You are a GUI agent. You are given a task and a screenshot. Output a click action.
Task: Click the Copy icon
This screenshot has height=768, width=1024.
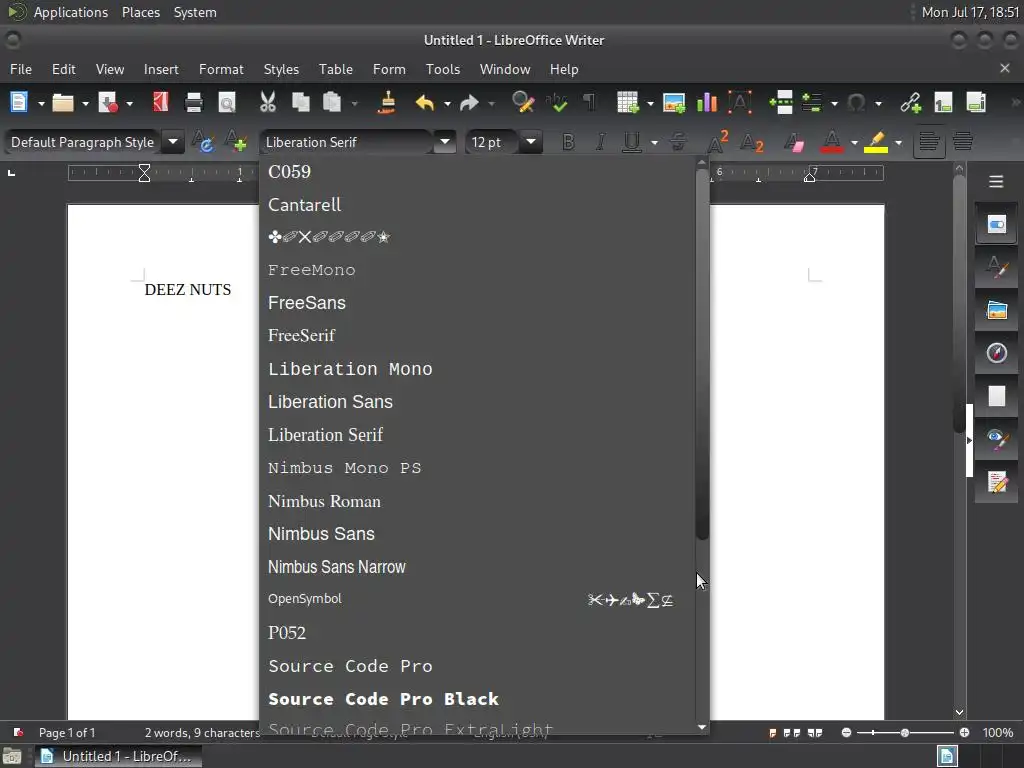coord(300,103)
